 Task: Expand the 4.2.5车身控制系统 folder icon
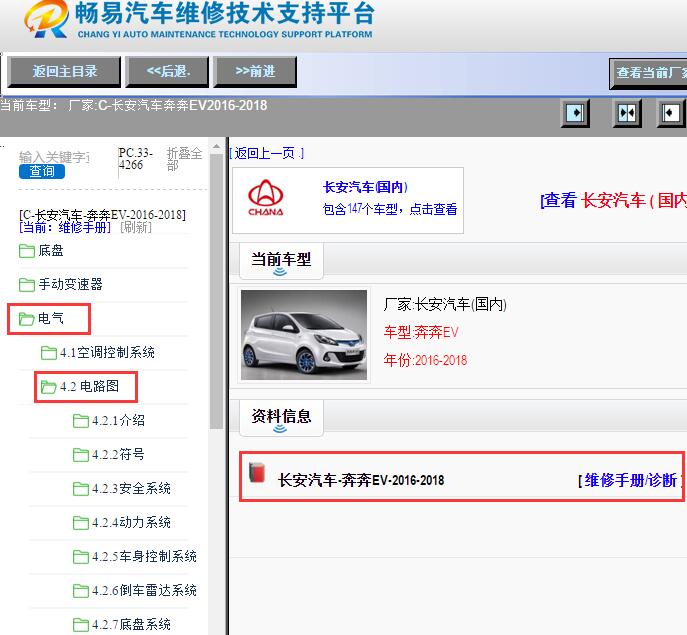tap(81, 557)
